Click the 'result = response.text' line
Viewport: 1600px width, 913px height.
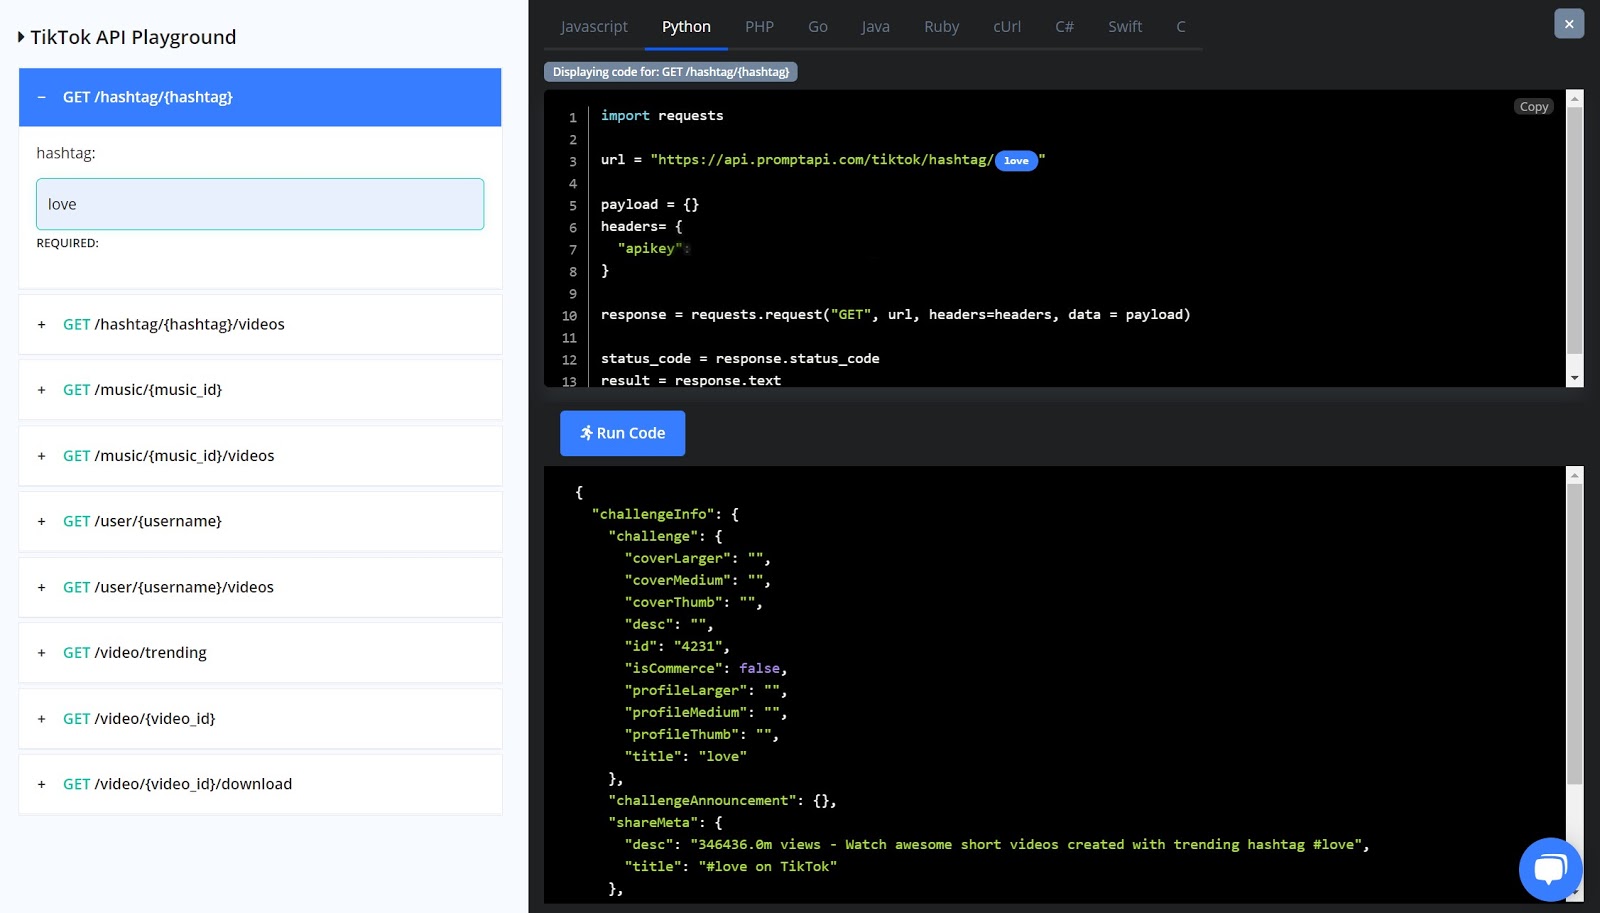691,381
